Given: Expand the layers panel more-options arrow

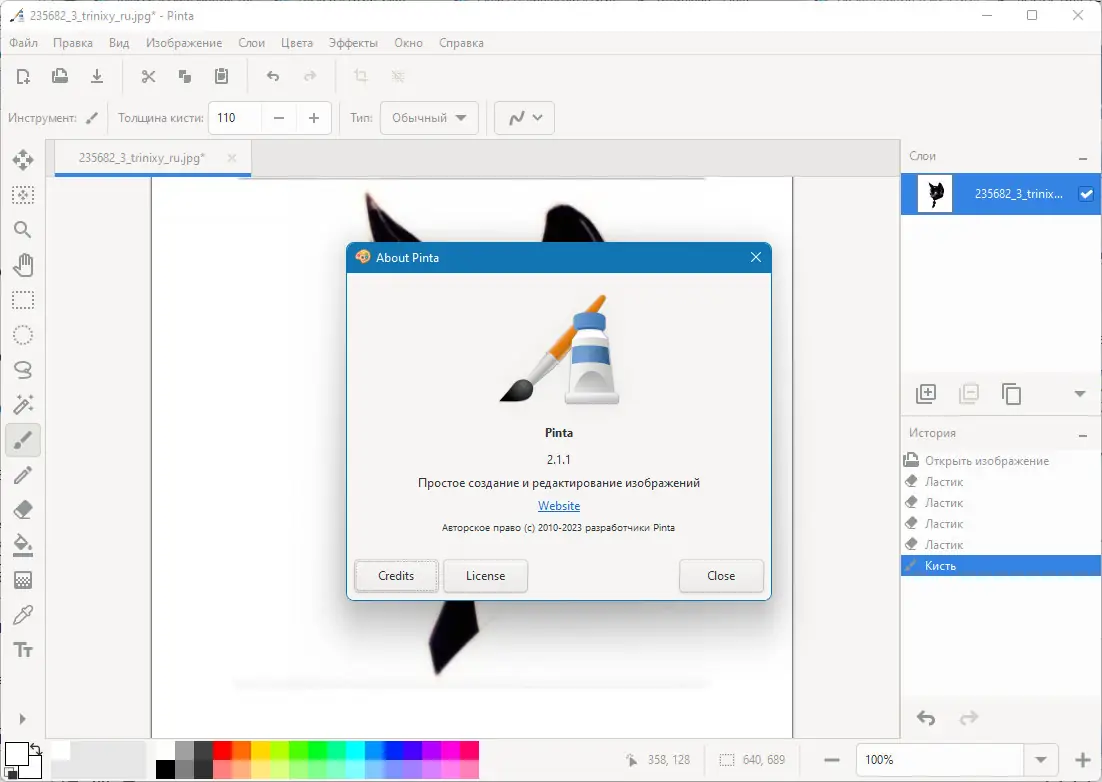Looking at the screenshot, I should [x=1080, y=393].
